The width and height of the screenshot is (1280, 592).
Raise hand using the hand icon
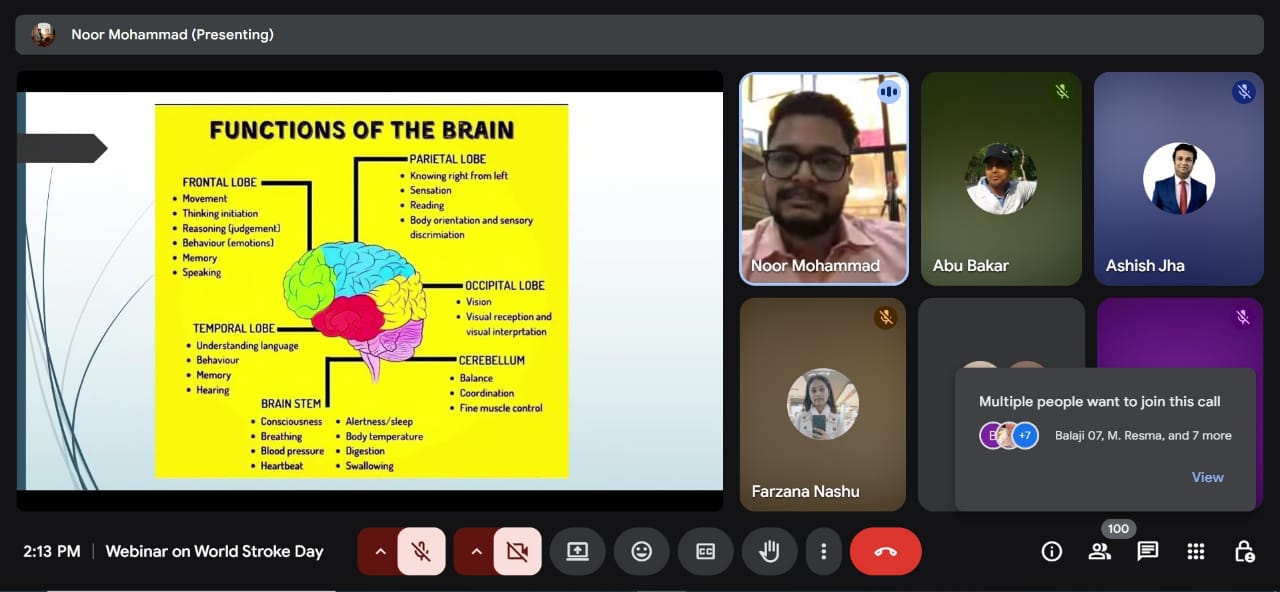(769, 551)
